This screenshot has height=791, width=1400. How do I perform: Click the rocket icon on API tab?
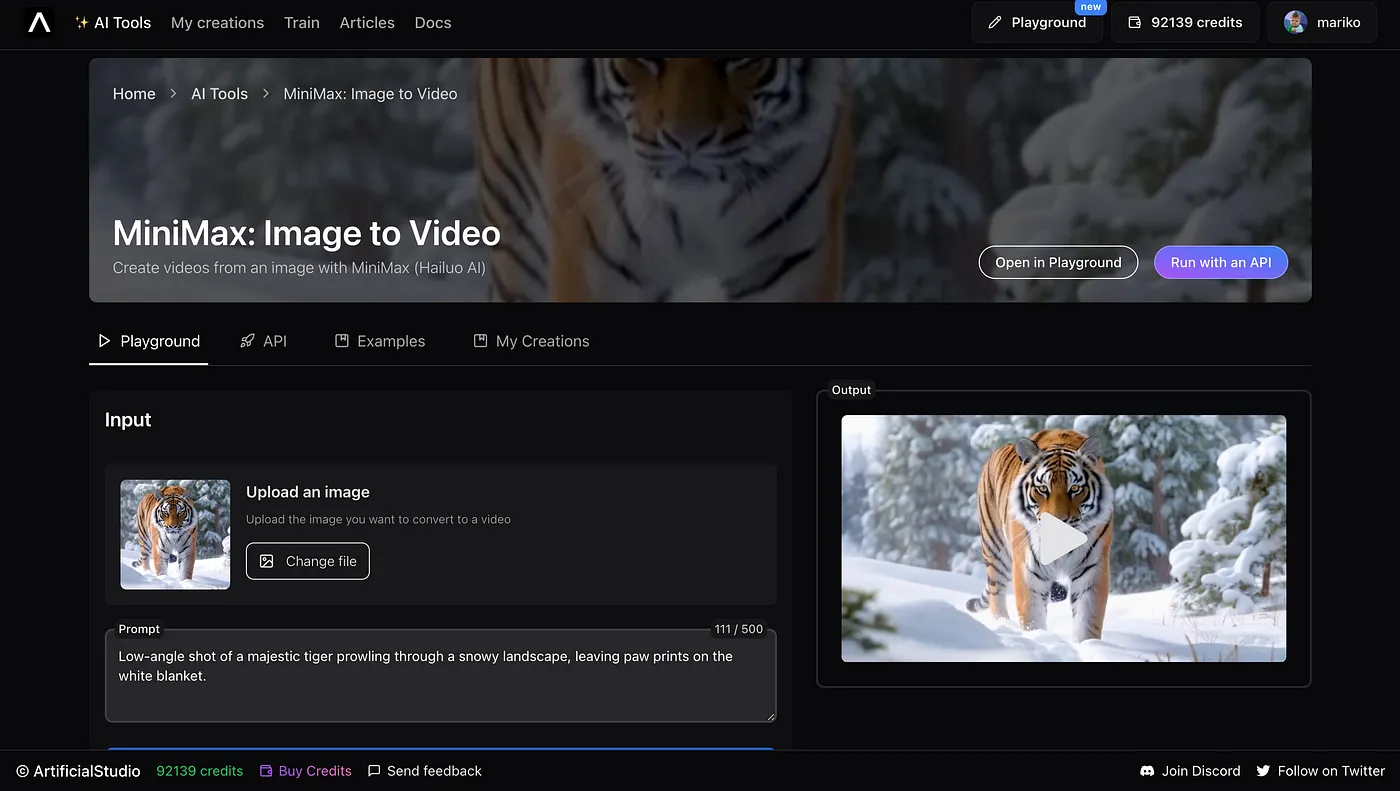point(248,341)
